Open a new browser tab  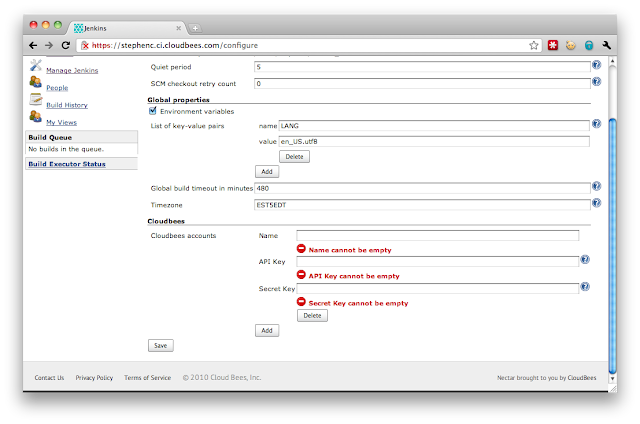tap(195, 27)
